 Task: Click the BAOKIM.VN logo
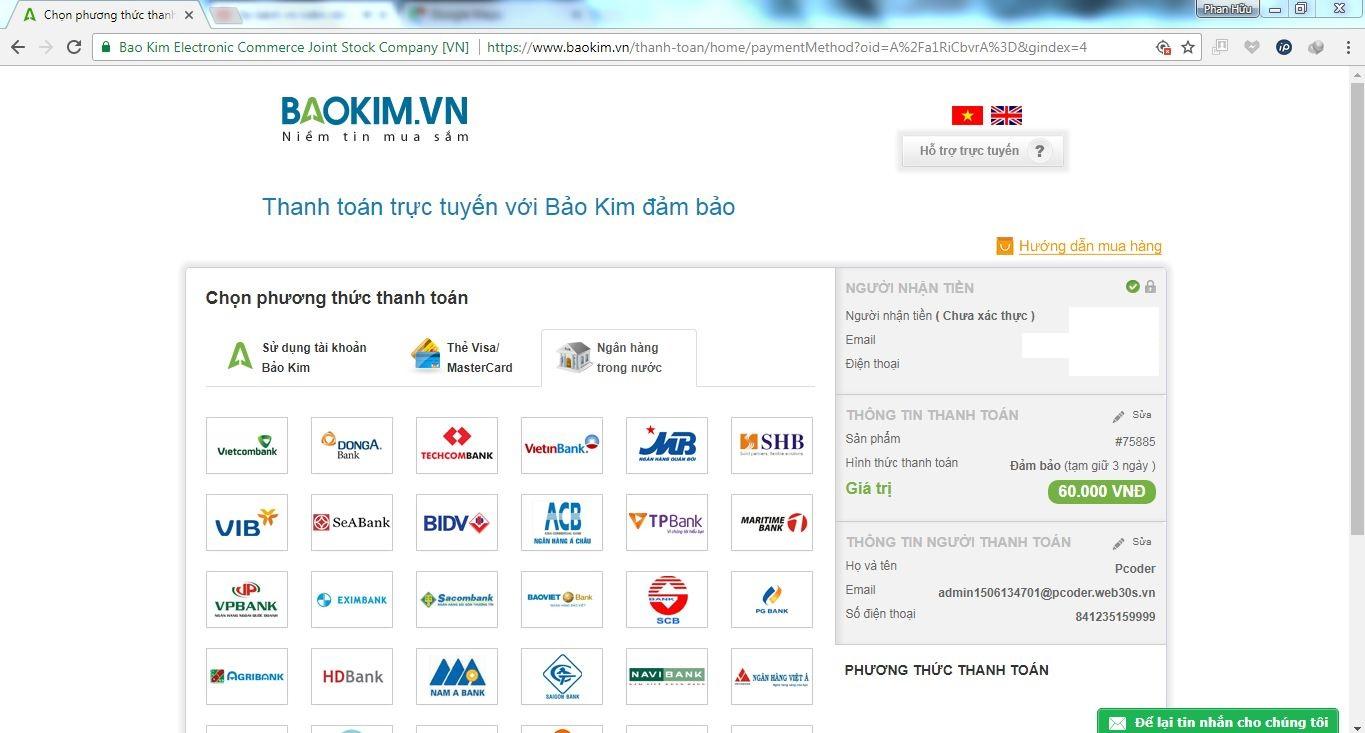(x=375, y=118)
